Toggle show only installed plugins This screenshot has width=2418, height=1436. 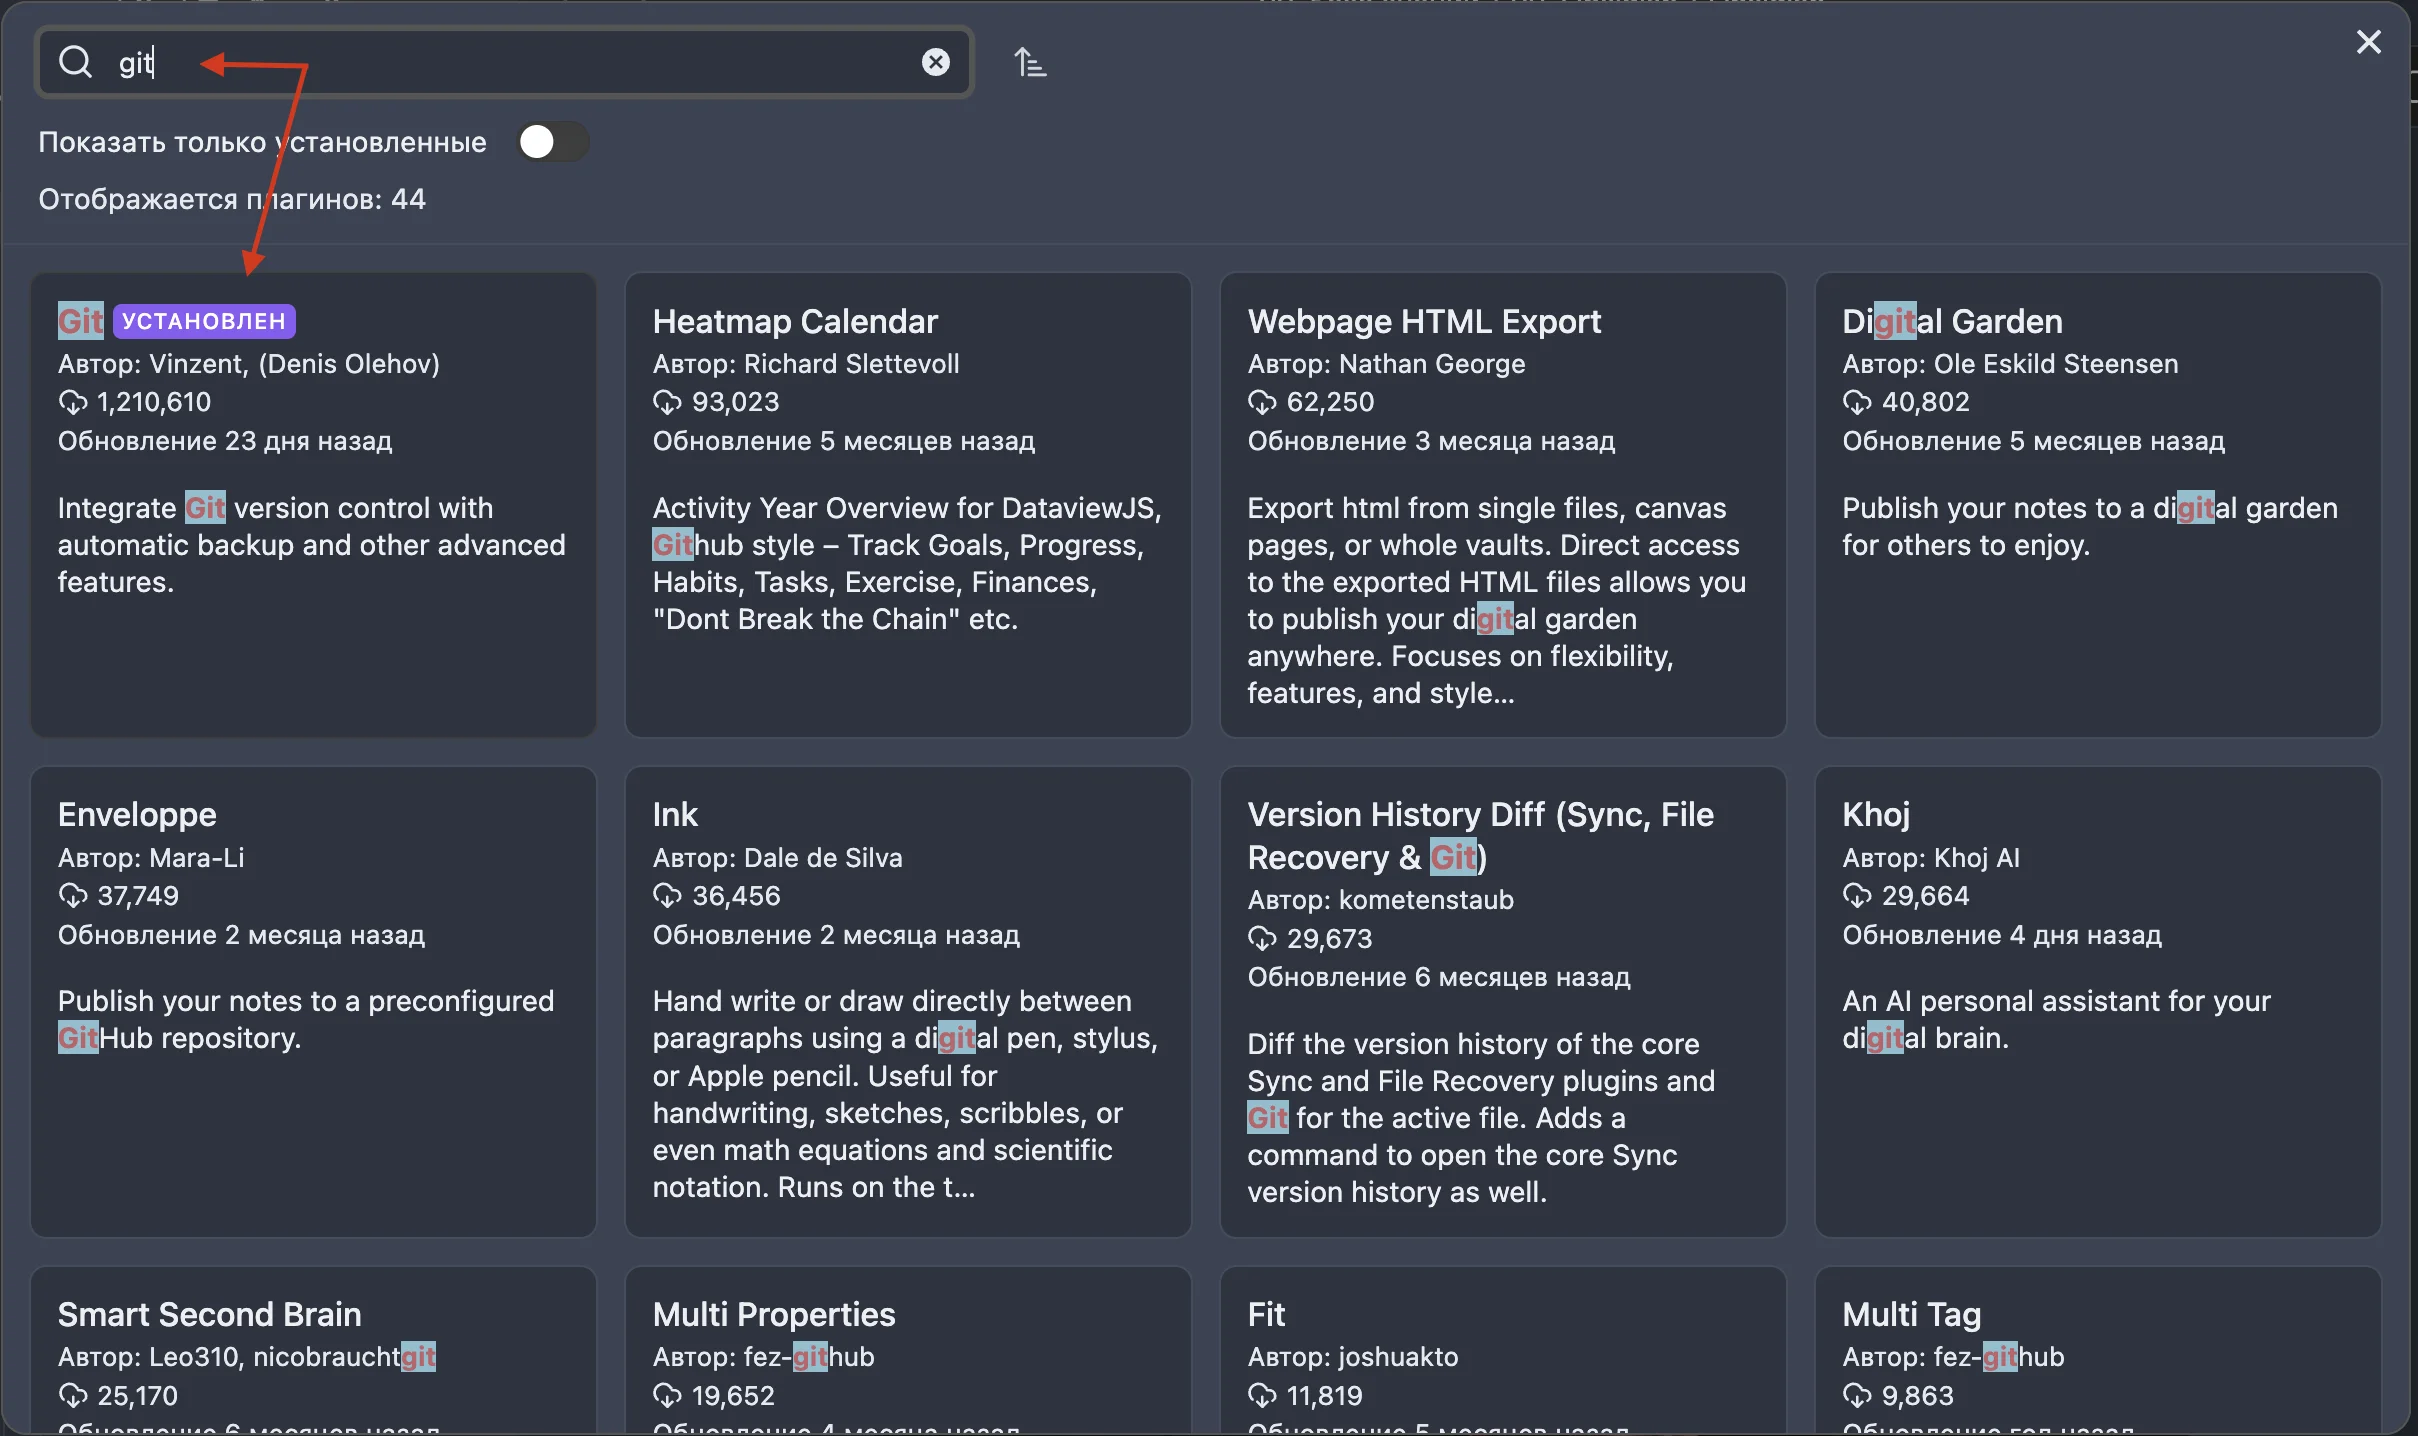pos(552,142)
